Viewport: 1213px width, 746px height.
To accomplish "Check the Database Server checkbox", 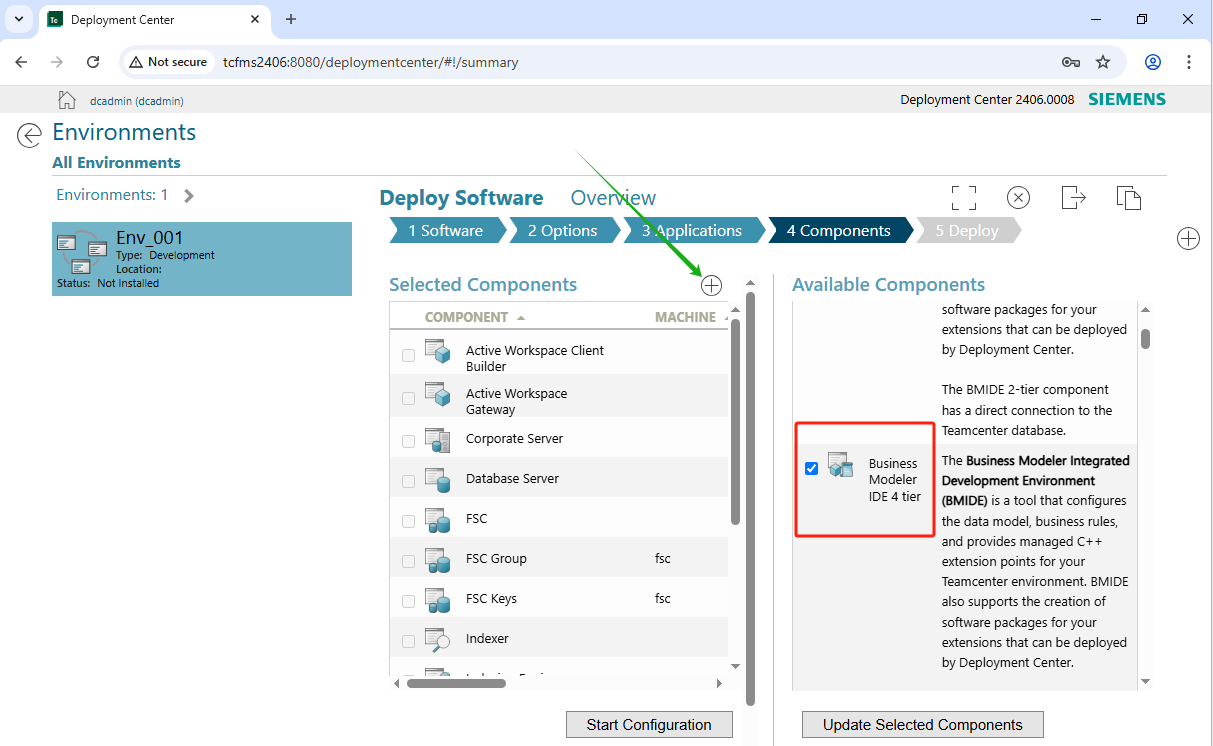I will 408,481.
